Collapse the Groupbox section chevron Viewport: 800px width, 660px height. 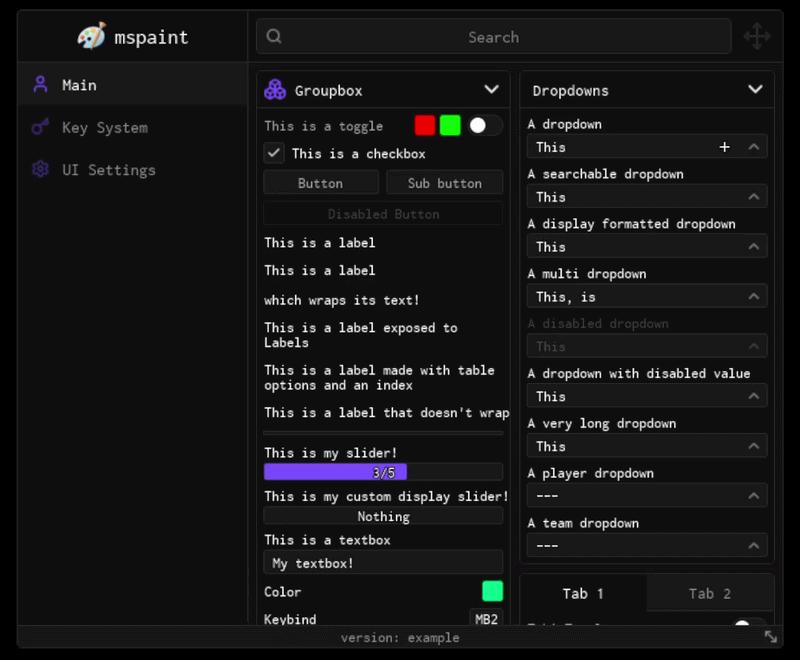[491, 90]
